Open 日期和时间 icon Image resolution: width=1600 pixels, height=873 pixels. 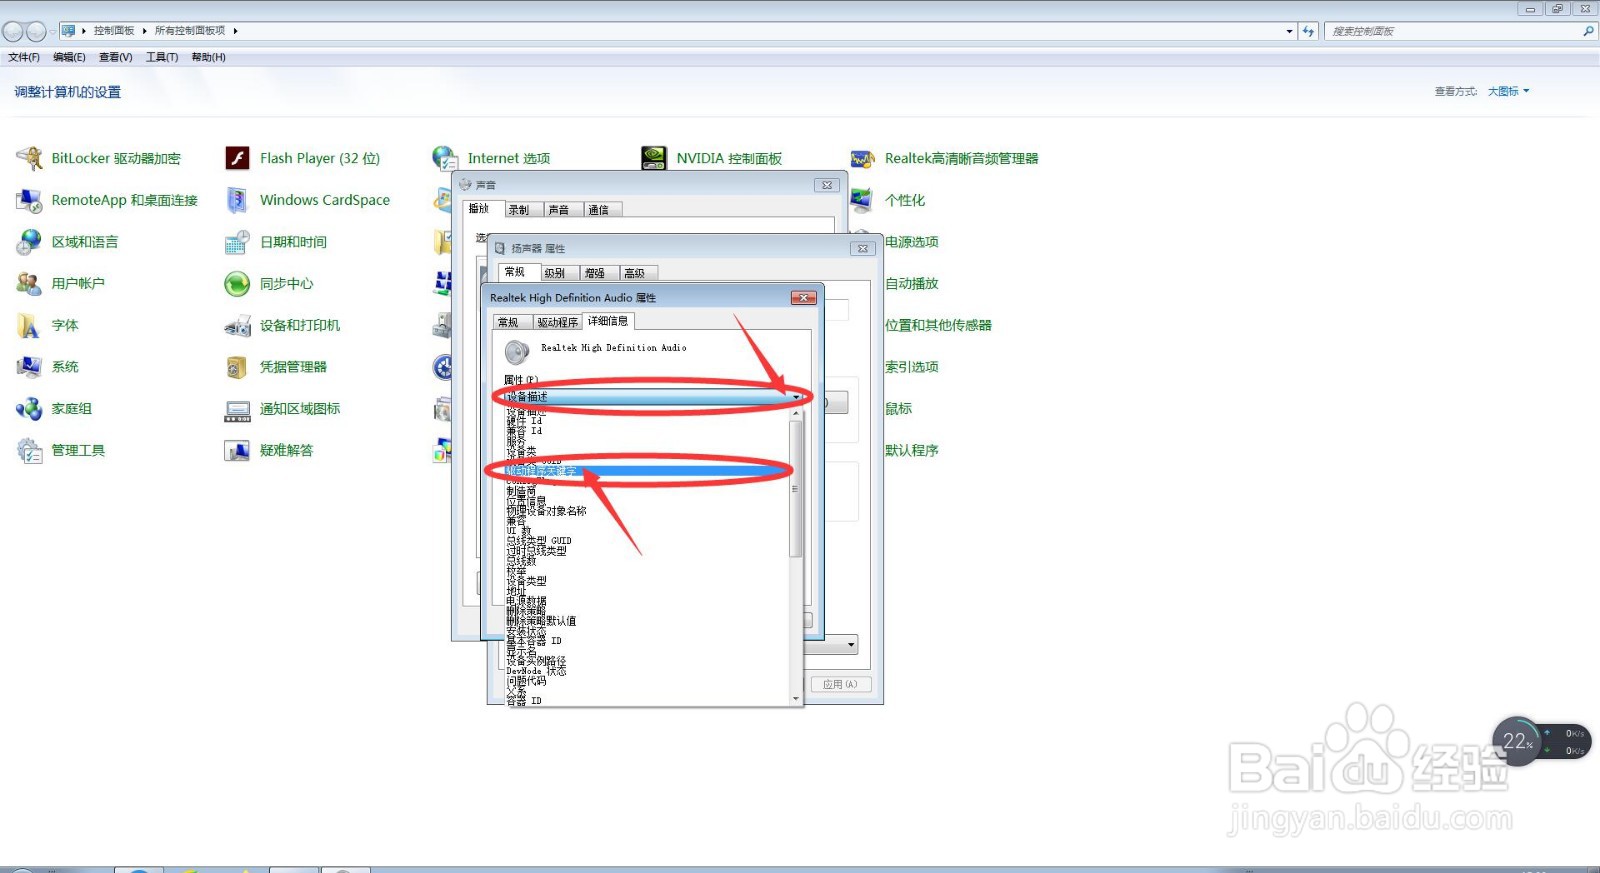pyautogui.click(x=238, y=242)
